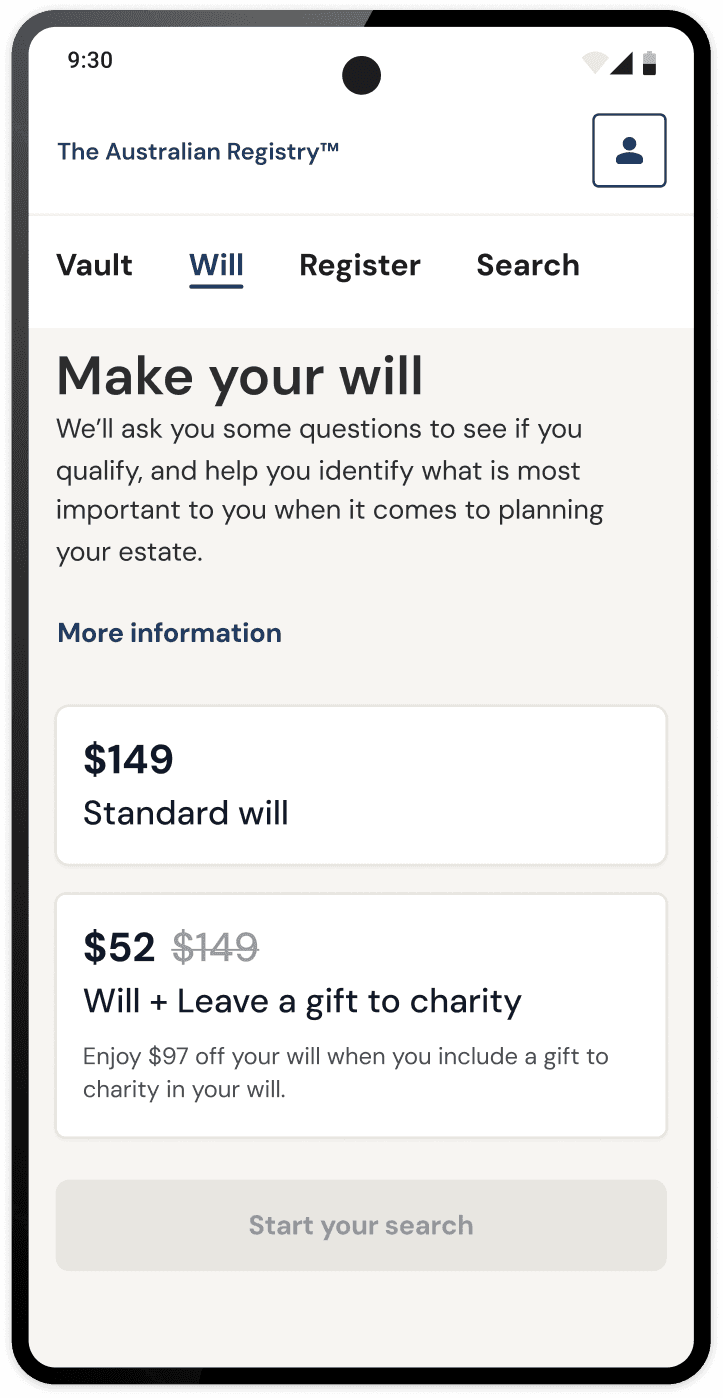Image resolution: width=723 pixels, height=1398 pixels.
Task: Tap the Wi-Fi status icon
Action: [595, 63]
